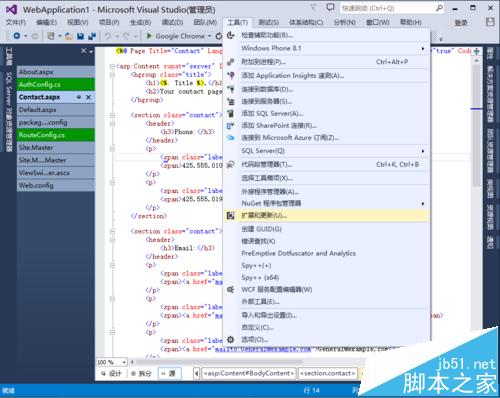Viewport: 500px width, 398px height.
Task: Click the section.contact breadcrumb tag
Action: (x=328, y=373)
